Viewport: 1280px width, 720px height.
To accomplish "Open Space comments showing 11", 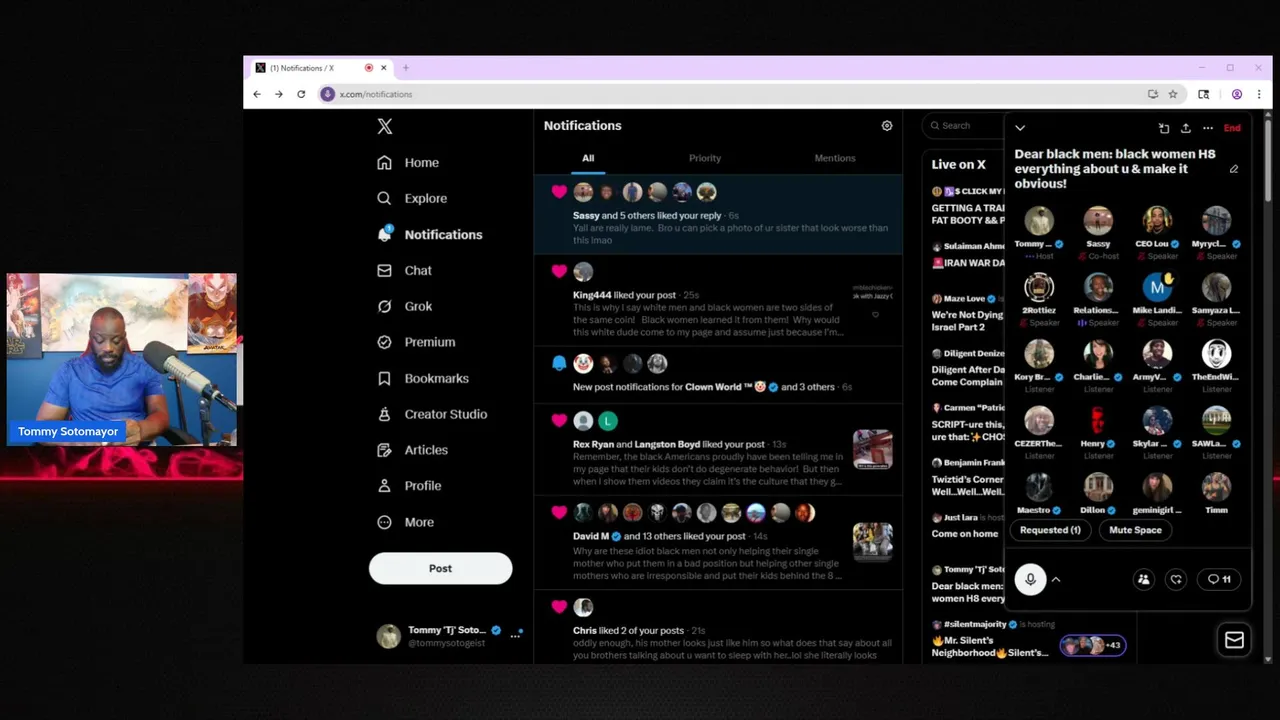I will pyautogui.click(x=1219, y=579).
